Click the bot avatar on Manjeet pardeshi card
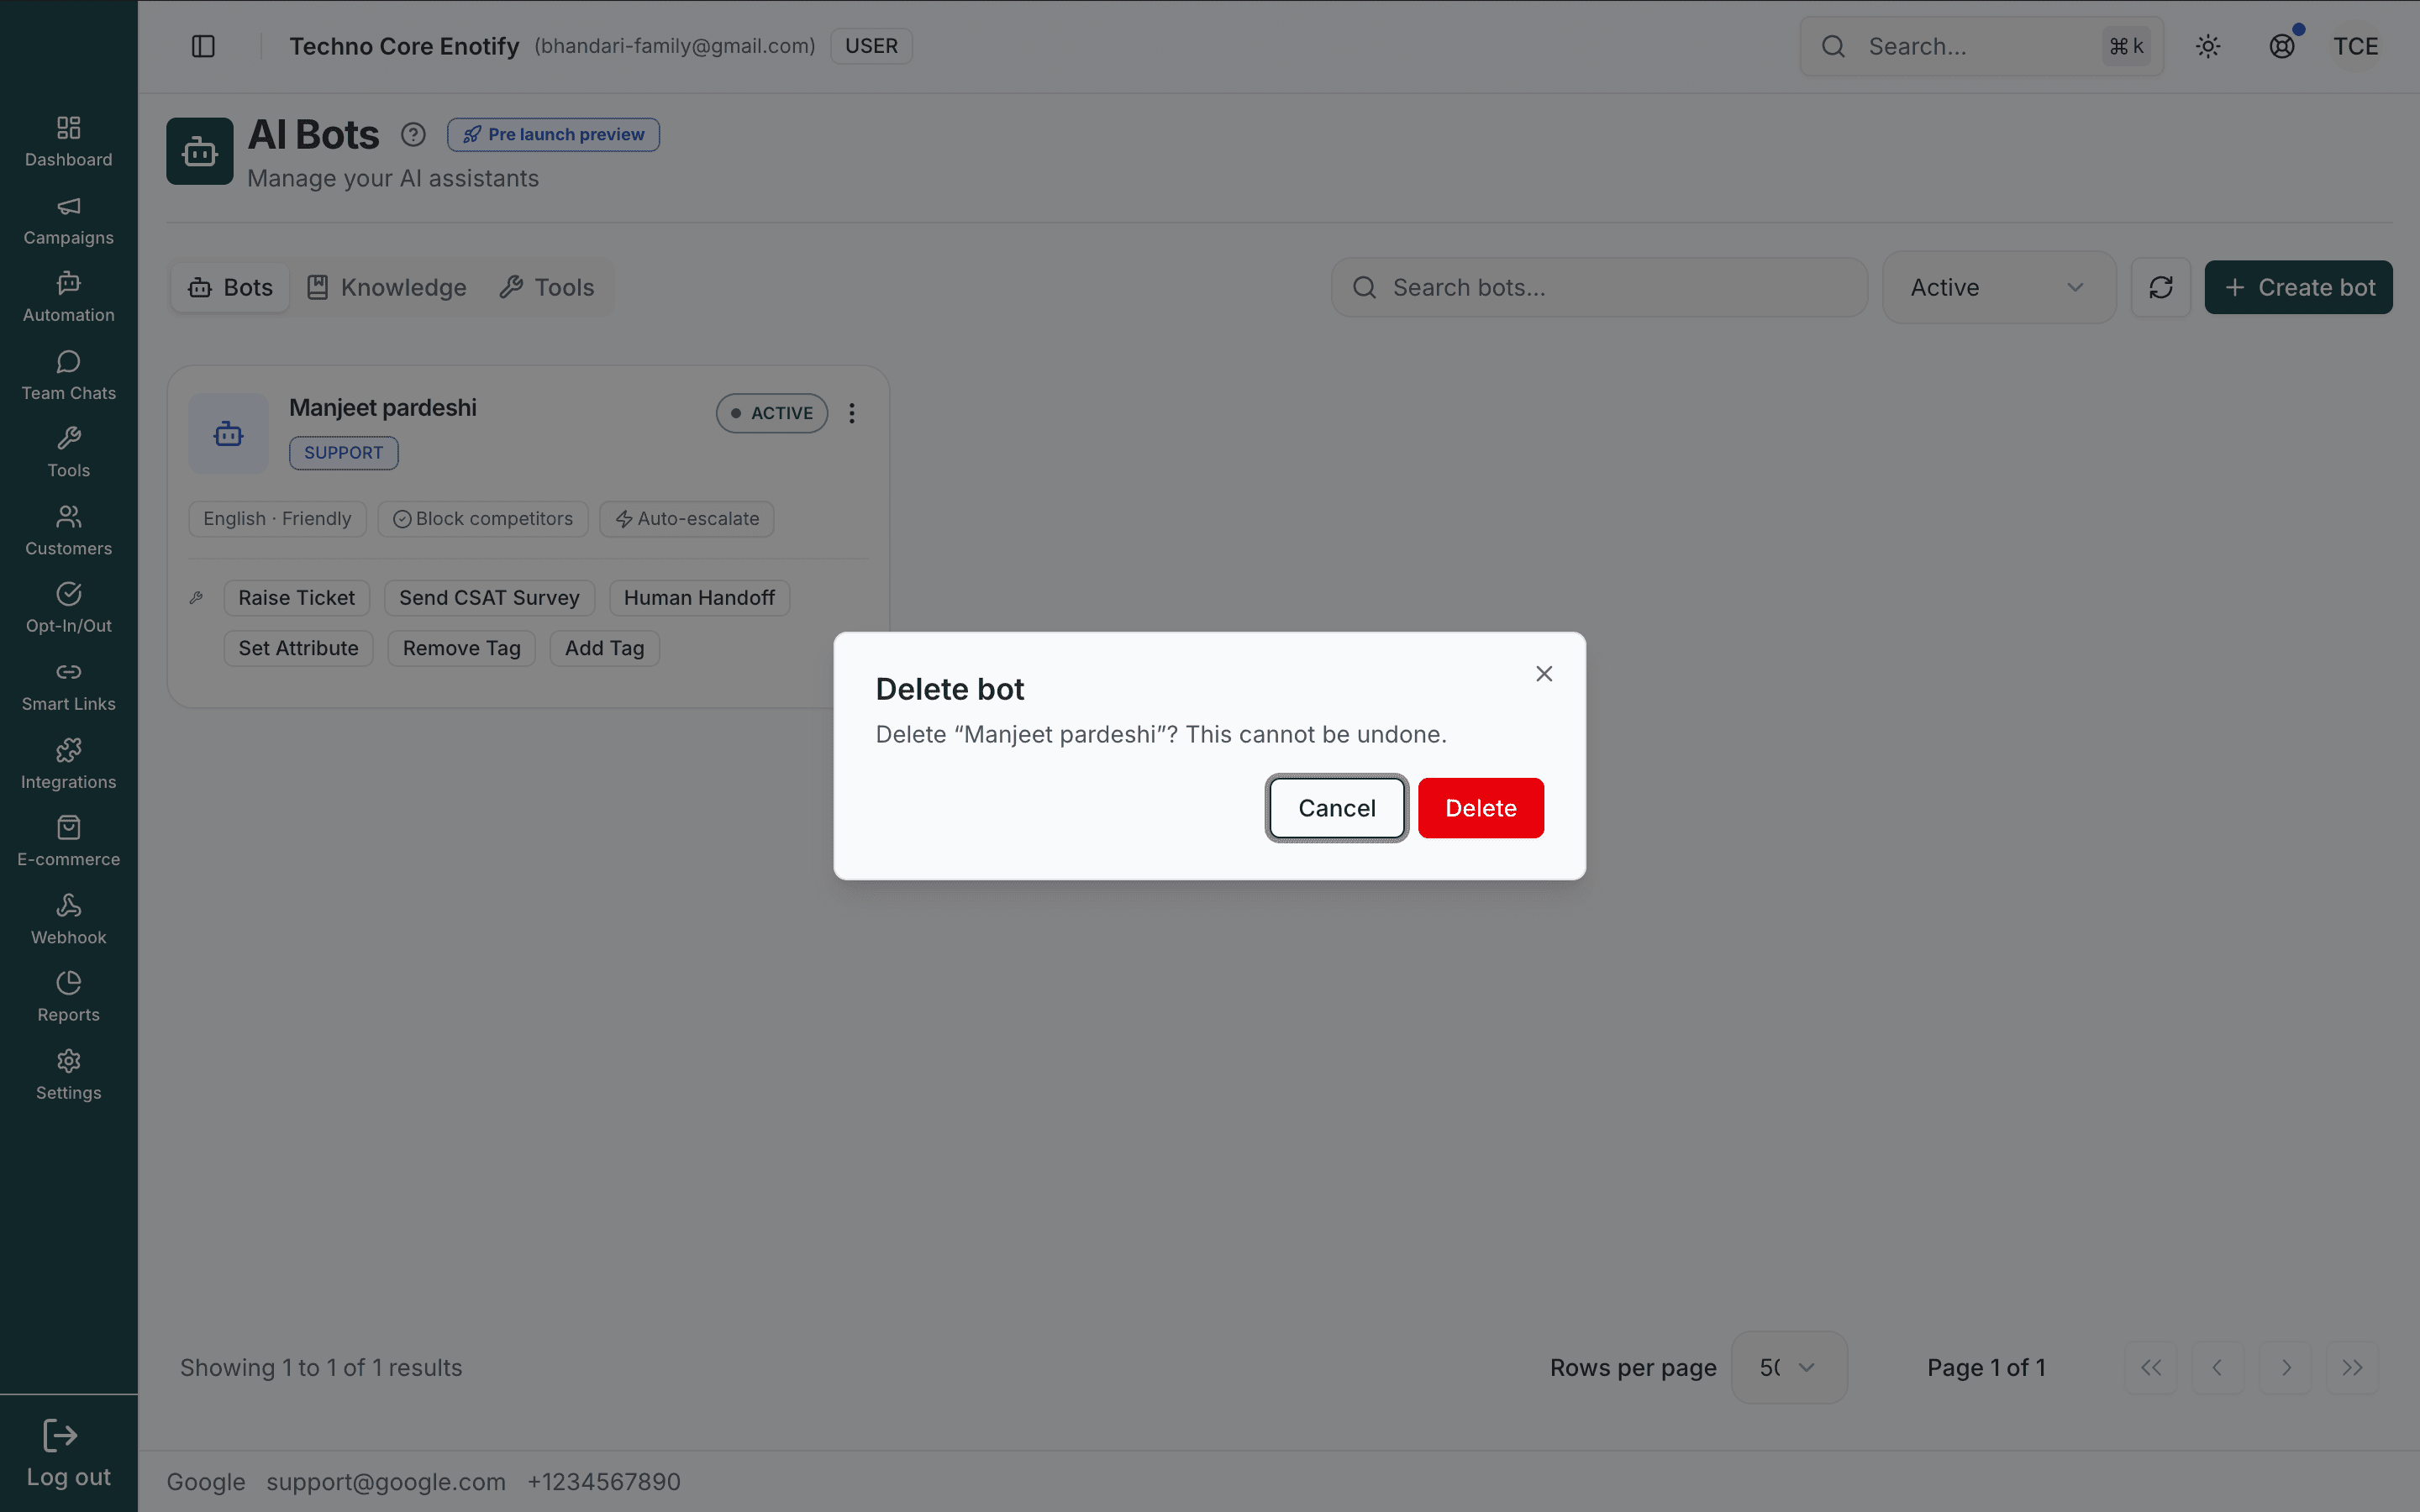The height and width of the screenshot is (1512, 2420). [x=229, y=433]
